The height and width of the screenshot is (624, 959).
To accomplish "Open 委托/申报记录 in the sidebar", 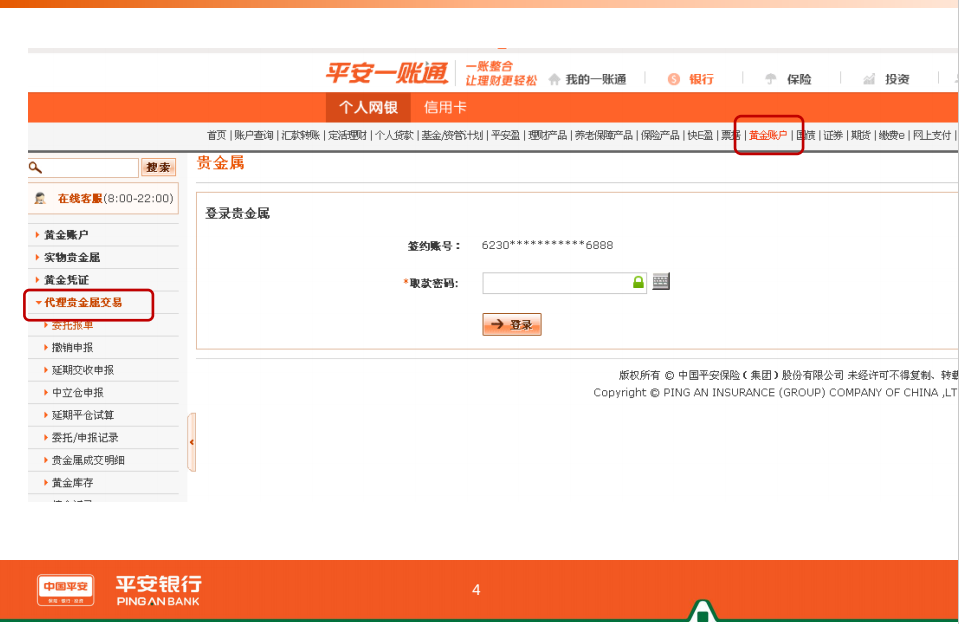I will (x=85, y=438).
